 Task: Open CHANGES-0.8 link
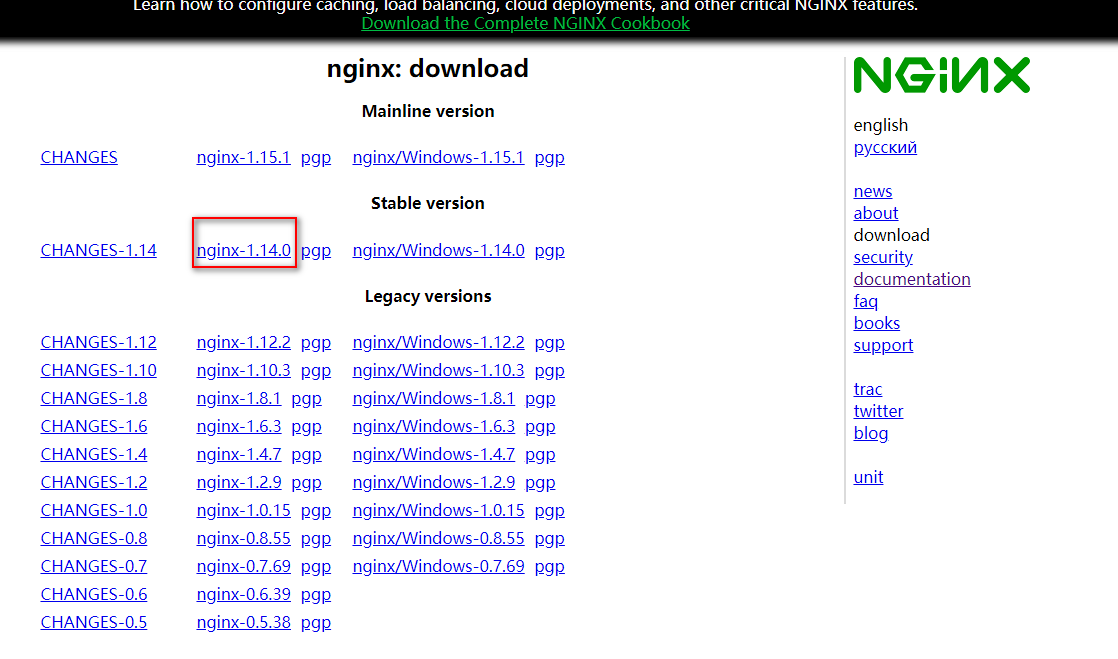click(94, 538)
